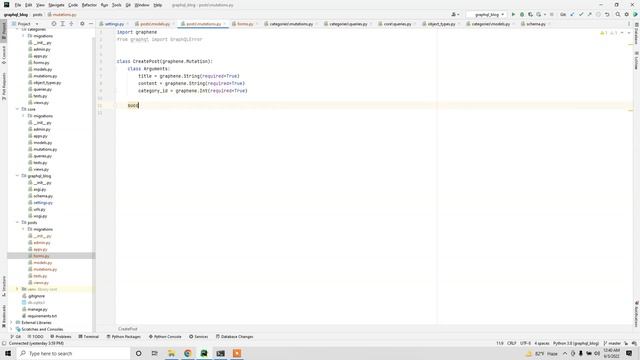Switch to the schema.py editor tab
Image resolution: width=640 pixels, height=360 pixels.
[536, 24]
